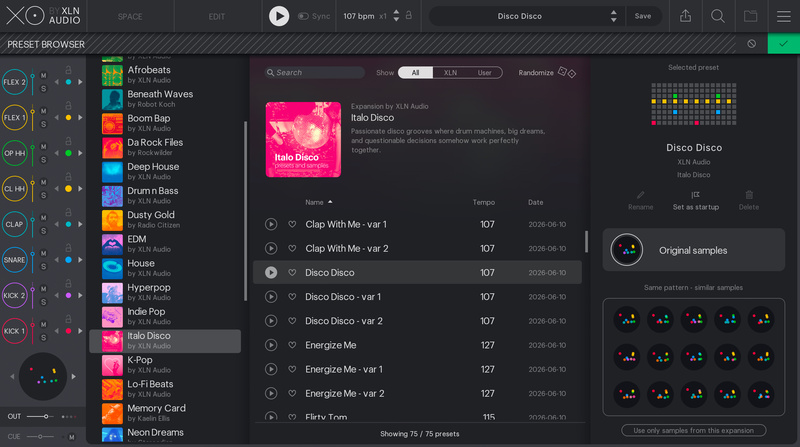Viewport: 800px width, 447px height.
Task: Play the main transport button
Action: click(279, 16)
